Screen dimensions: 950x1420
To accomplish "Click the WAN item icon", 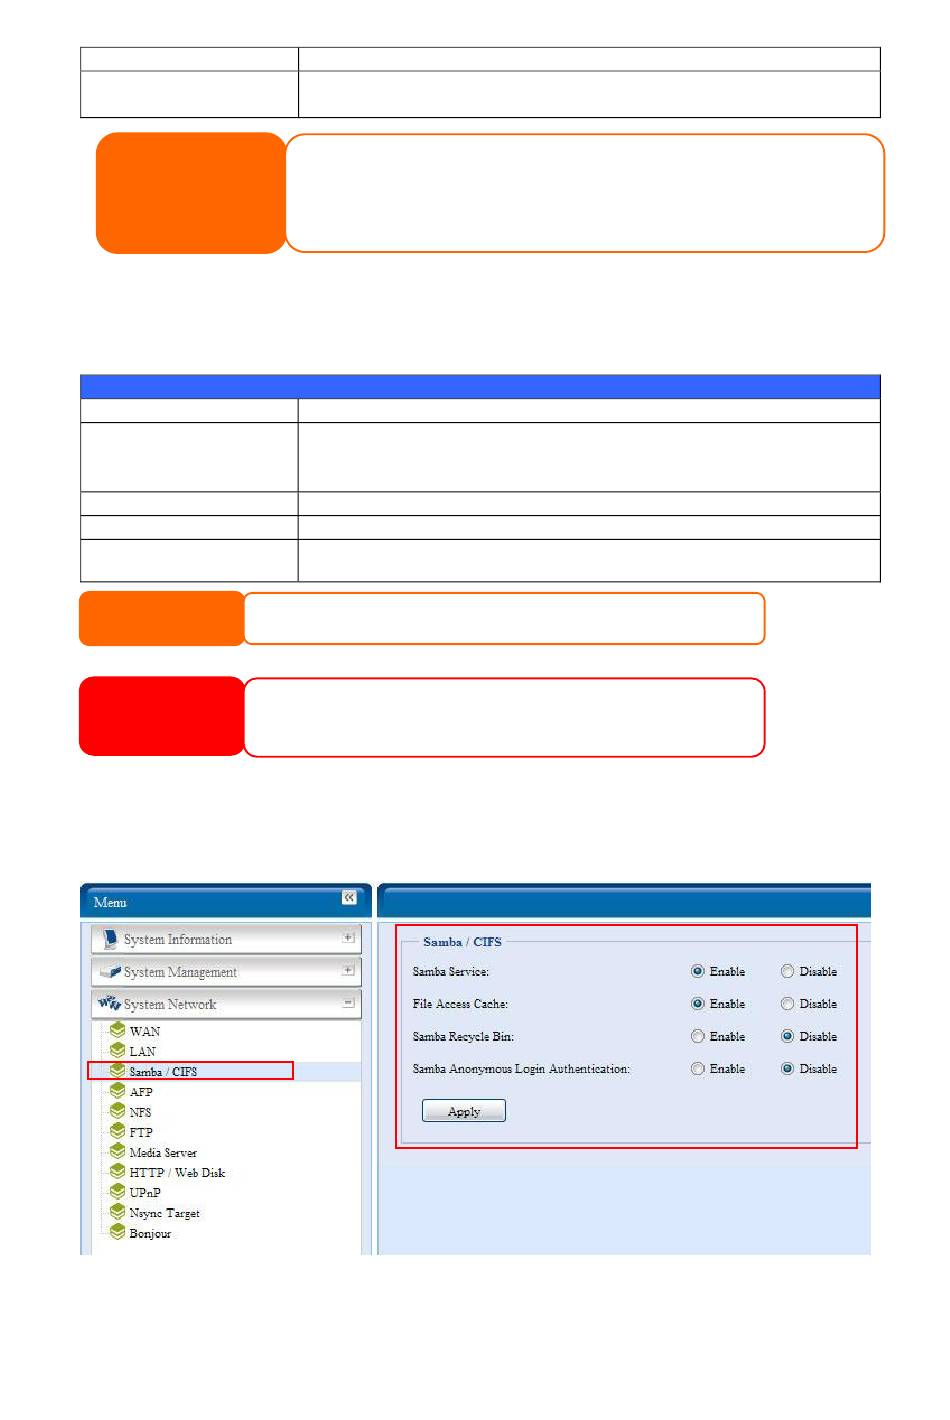I will [x=118, y=1030].
